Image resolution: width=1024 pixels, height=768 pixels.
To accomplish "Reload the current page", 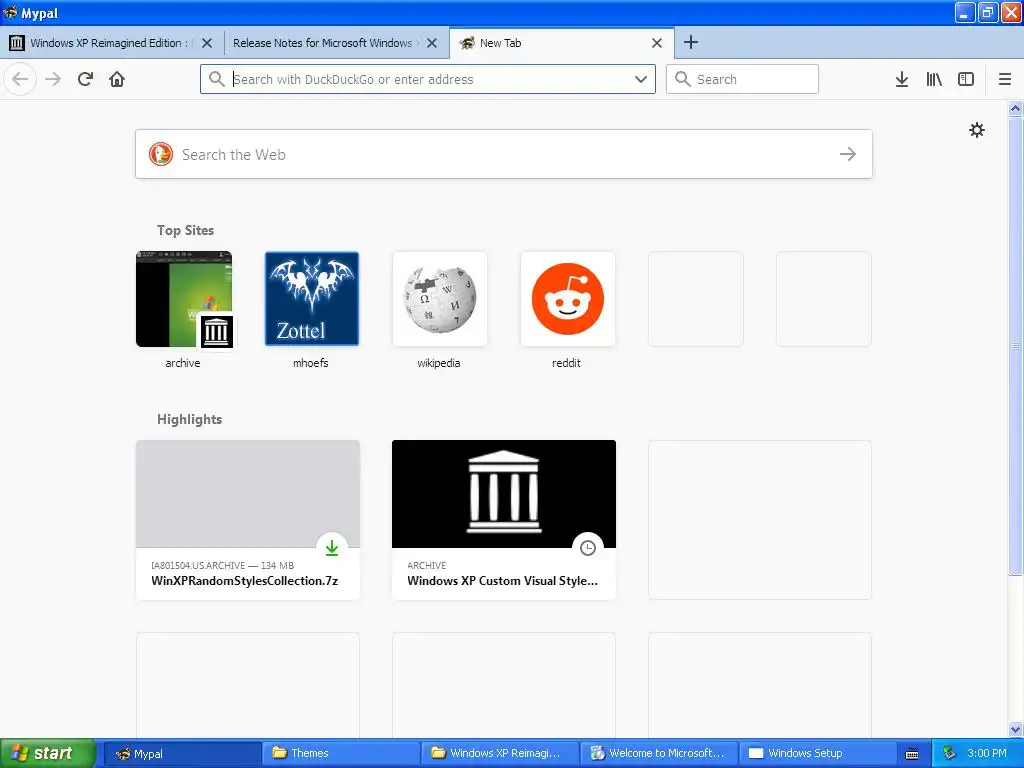I will pyautogui.click(x=85, y=79).
